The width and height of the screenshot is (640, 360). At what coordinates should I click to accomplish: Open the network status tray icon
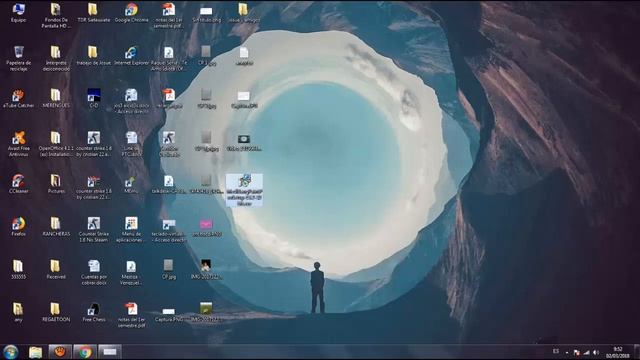(x=586, y=352)
